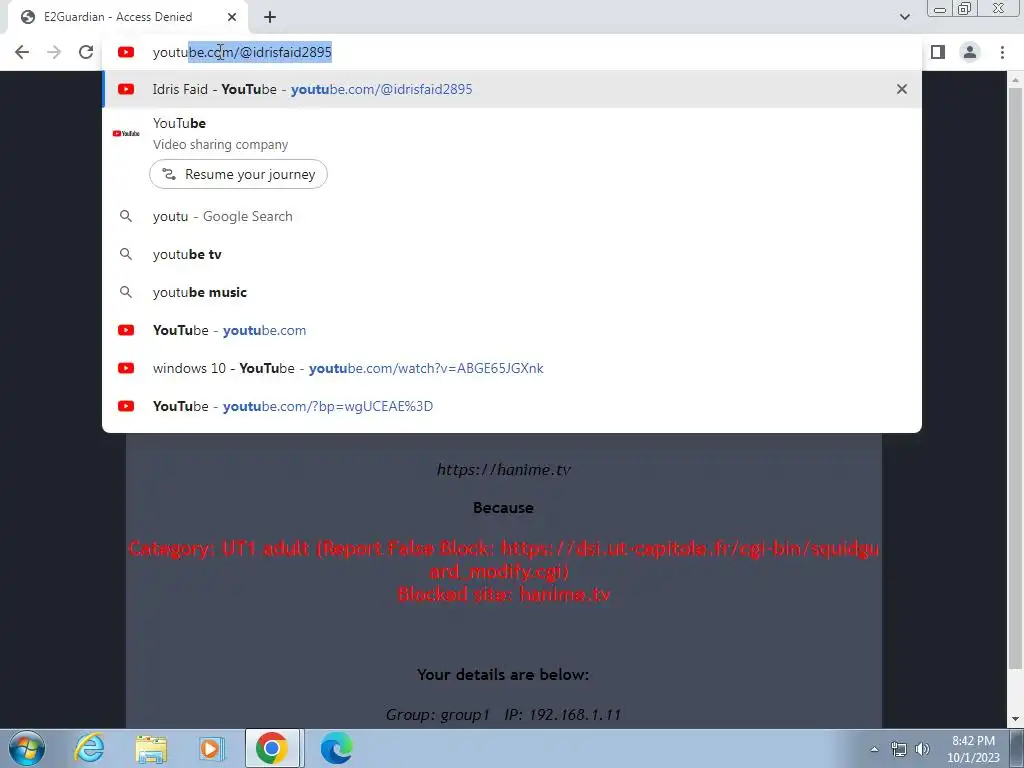Remove the Idris Faid suggestion

pos(902,89)
